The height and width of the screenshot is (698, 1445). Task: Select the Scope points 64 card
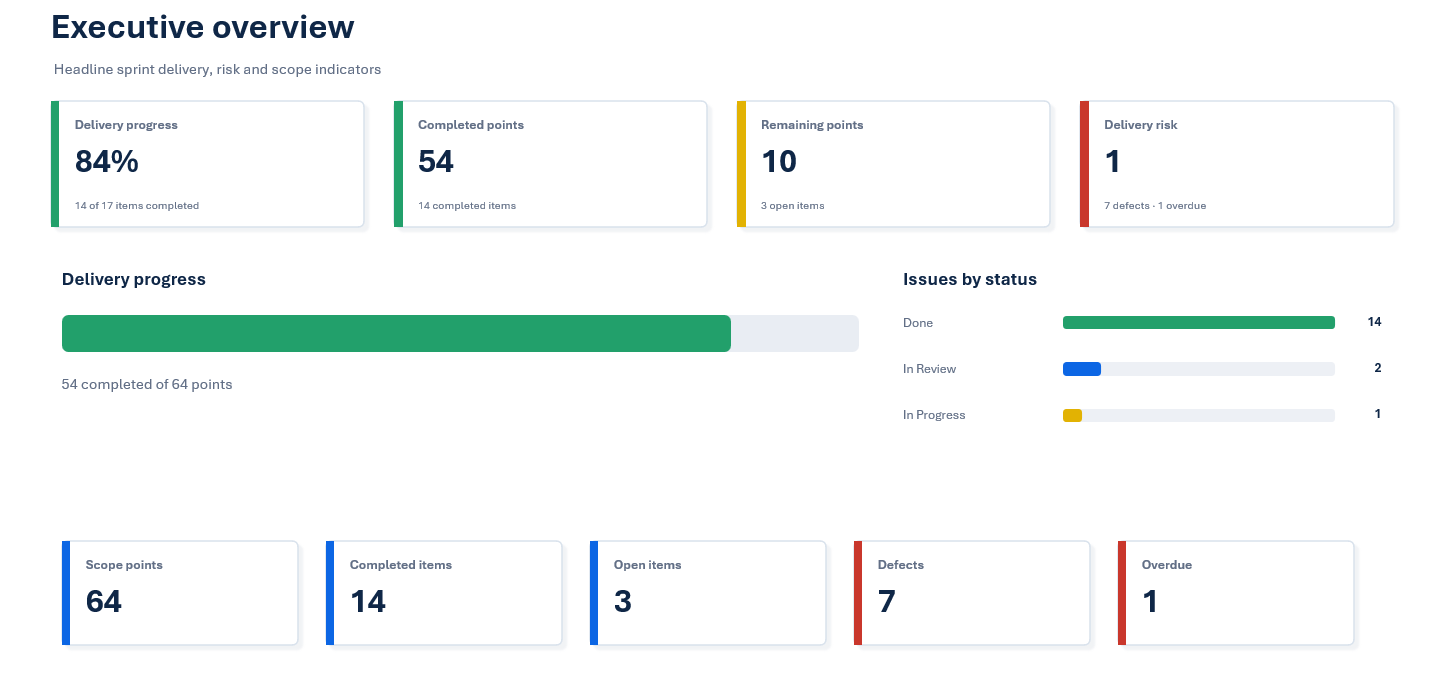pos(180,593)
